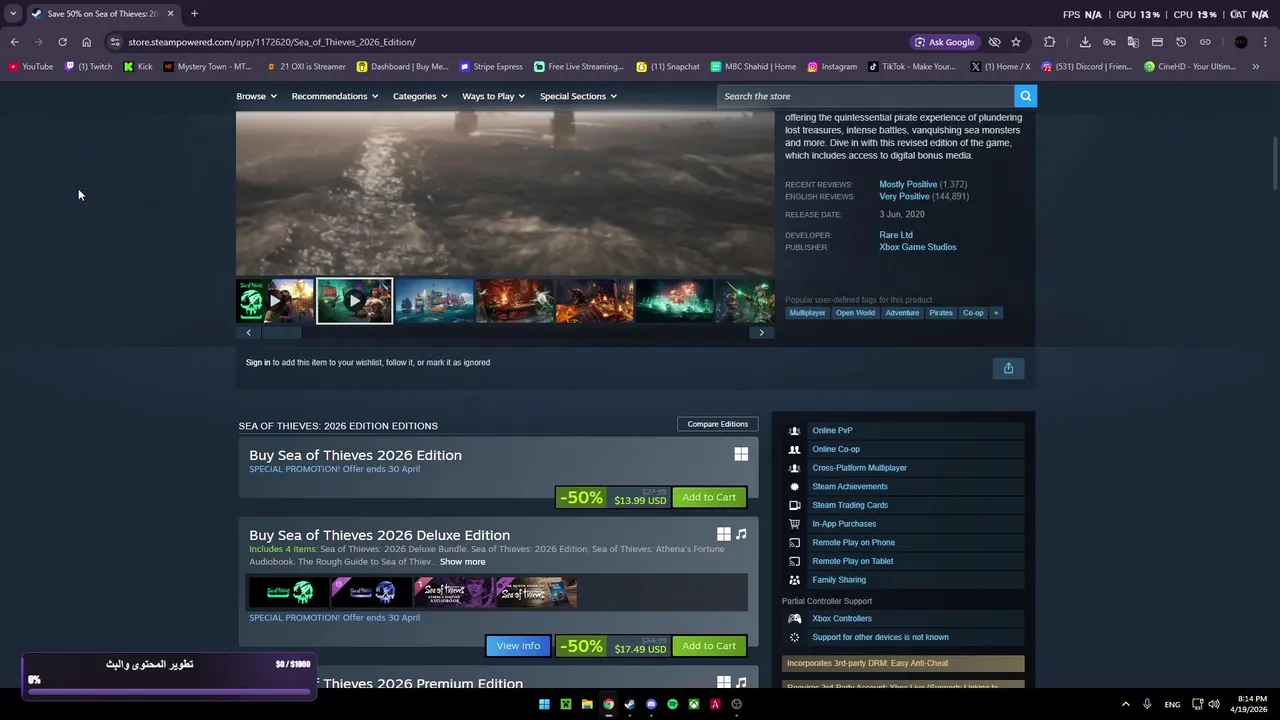Open the Chrome extensions puzzle icon

(x=1049, y=42)
